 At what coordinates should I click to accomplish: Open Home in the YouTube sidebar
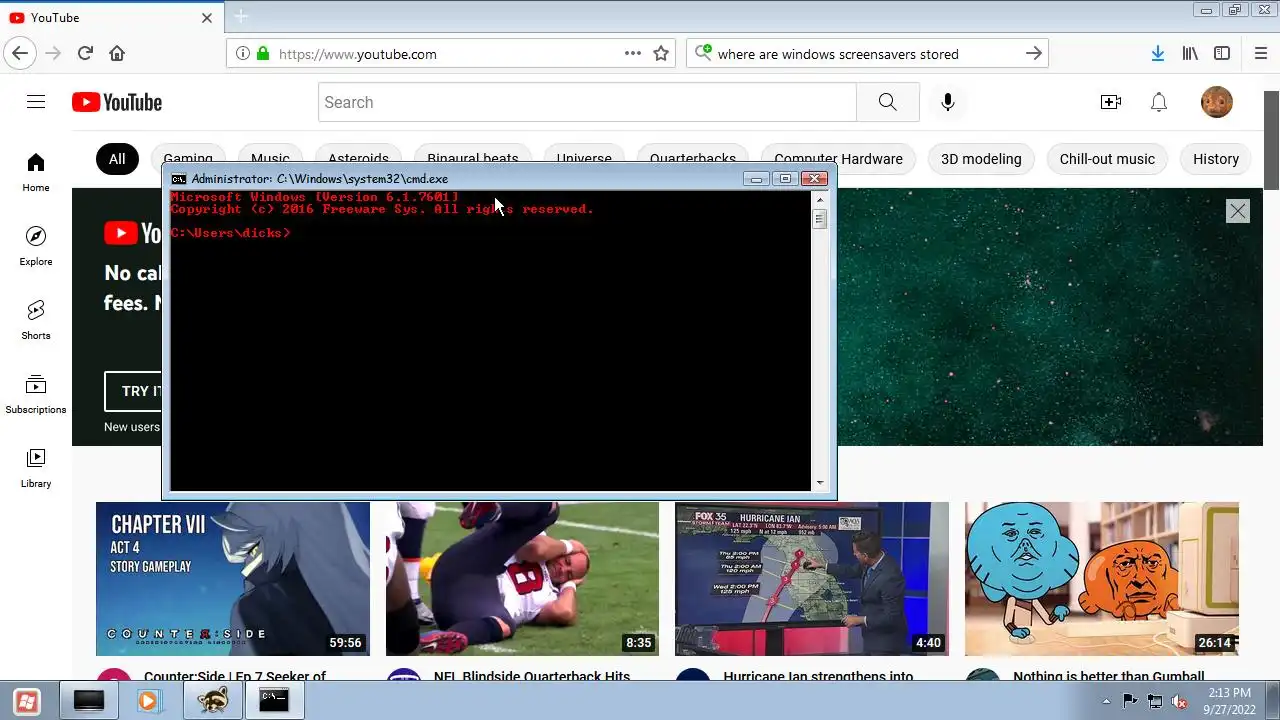36,172
